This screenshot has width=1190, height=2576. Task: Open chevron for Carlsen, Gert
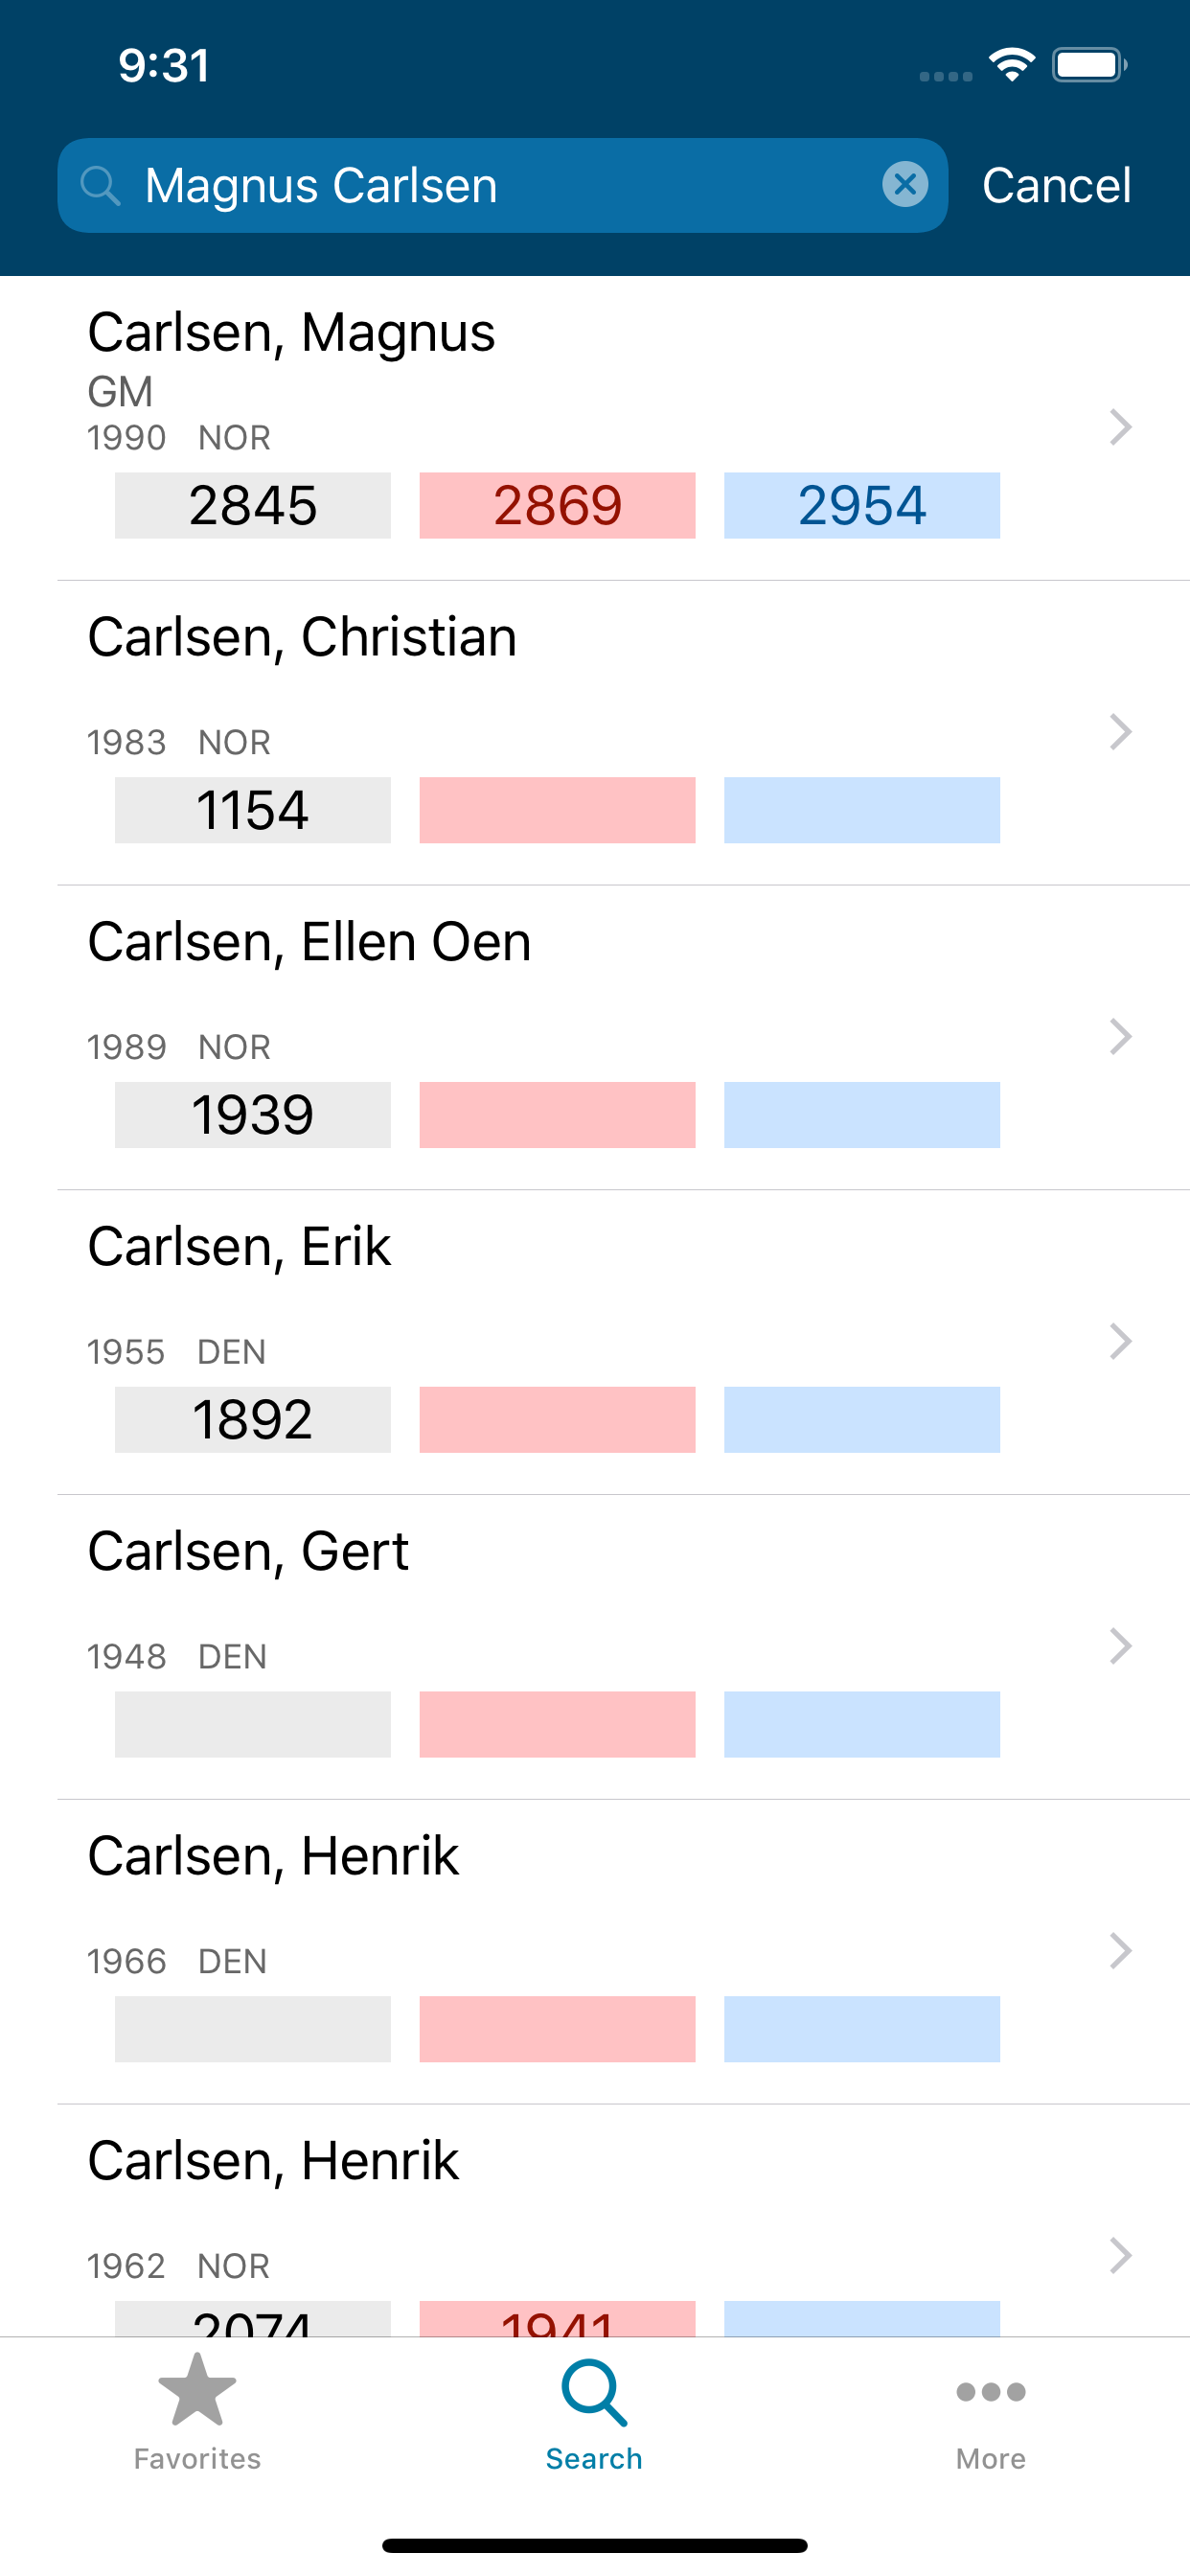tap(1120, 1647)
